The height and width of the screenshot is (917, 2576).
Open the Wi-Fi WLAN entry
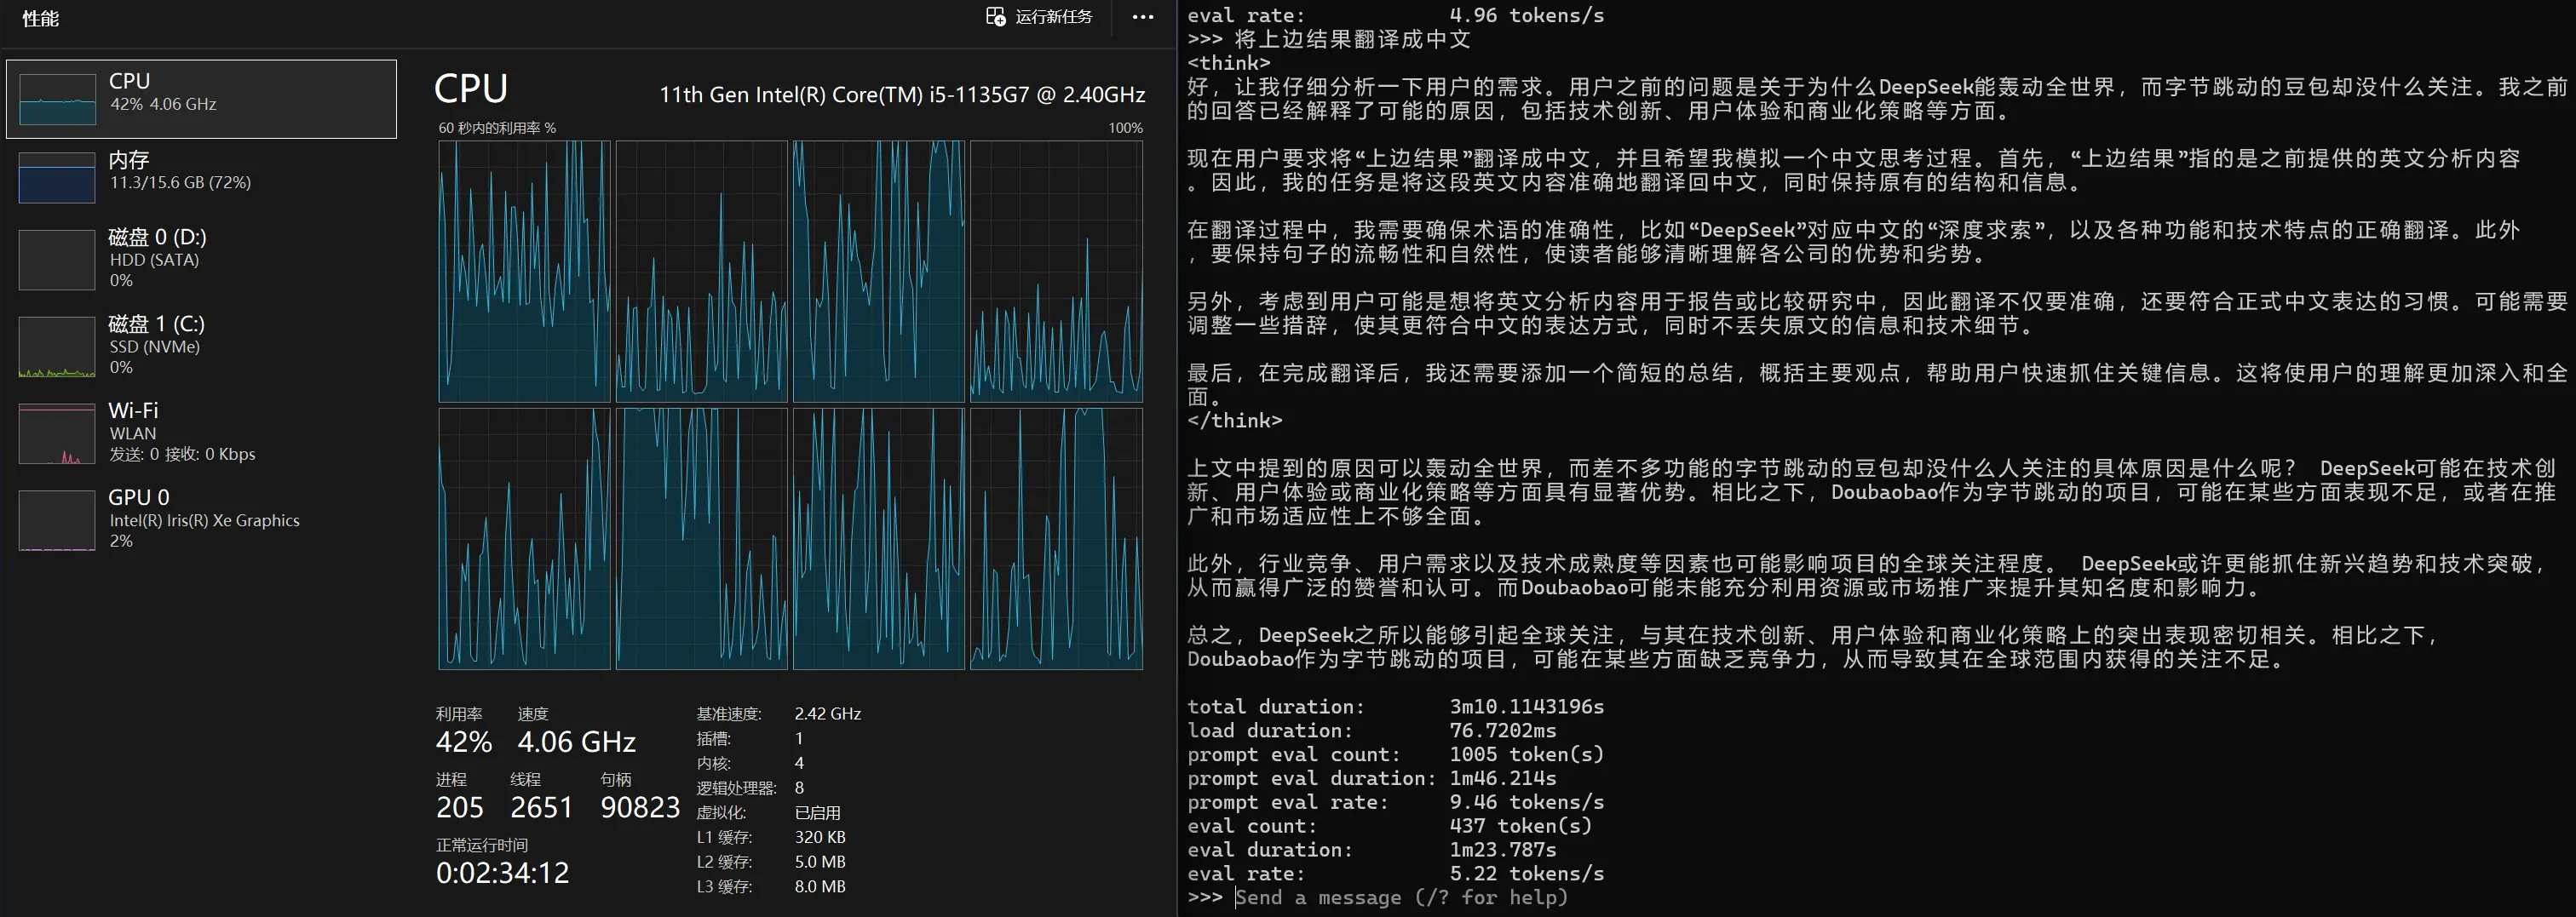pos(201,434)
